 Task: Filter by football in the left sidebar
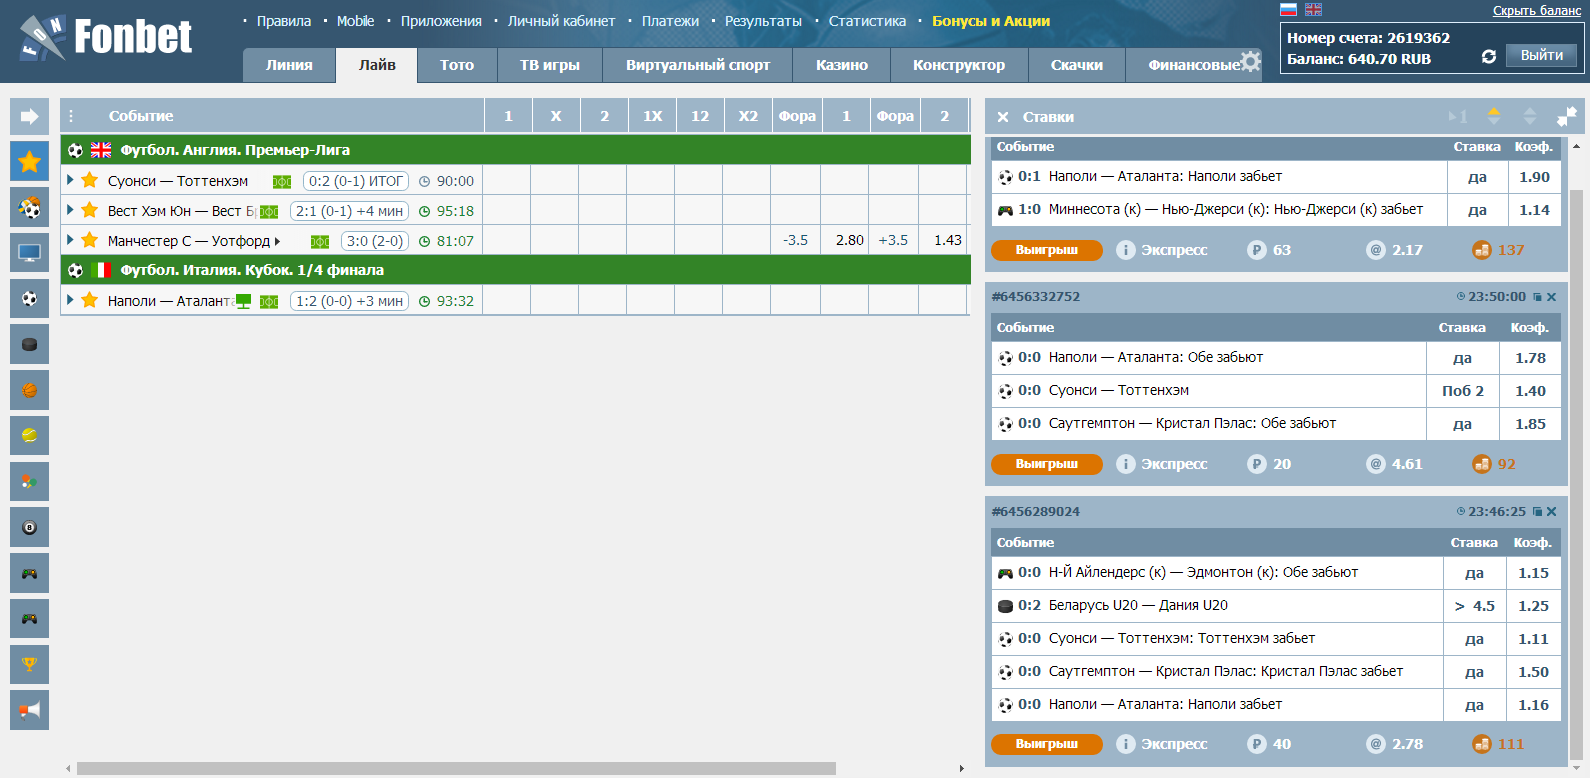(x=29, y=299)
